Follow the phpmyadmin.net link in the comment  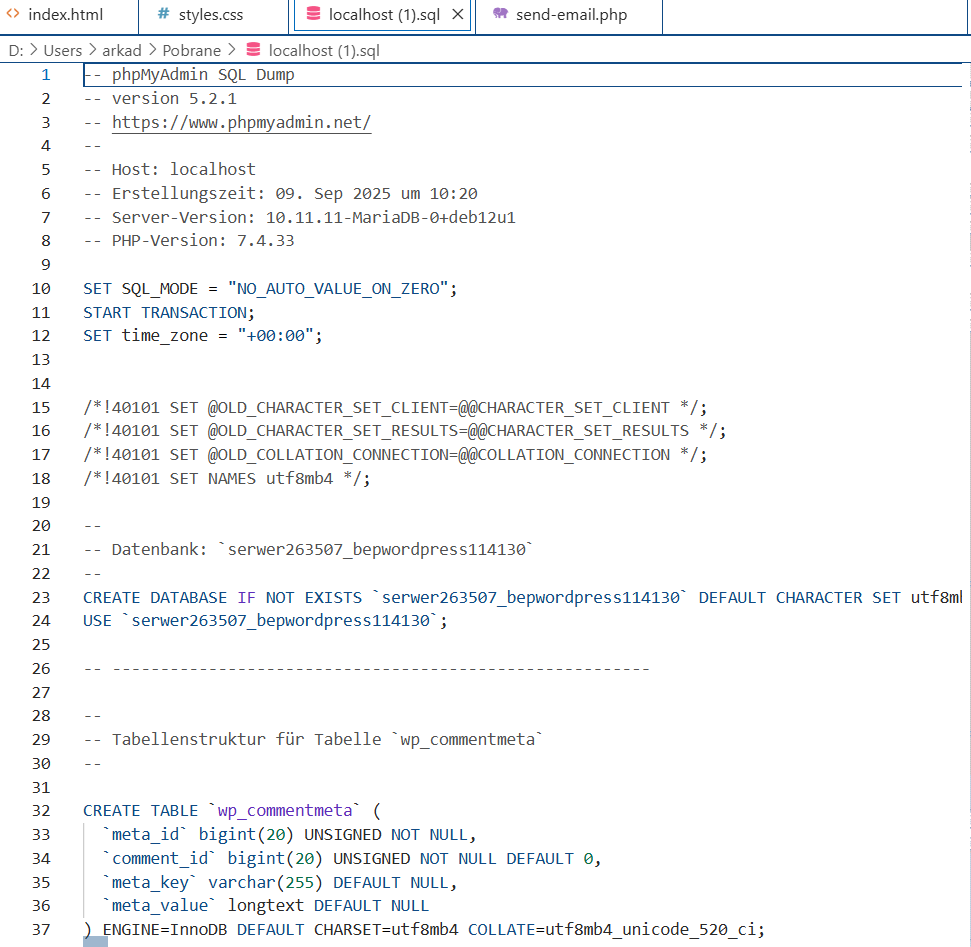[241, 122]
